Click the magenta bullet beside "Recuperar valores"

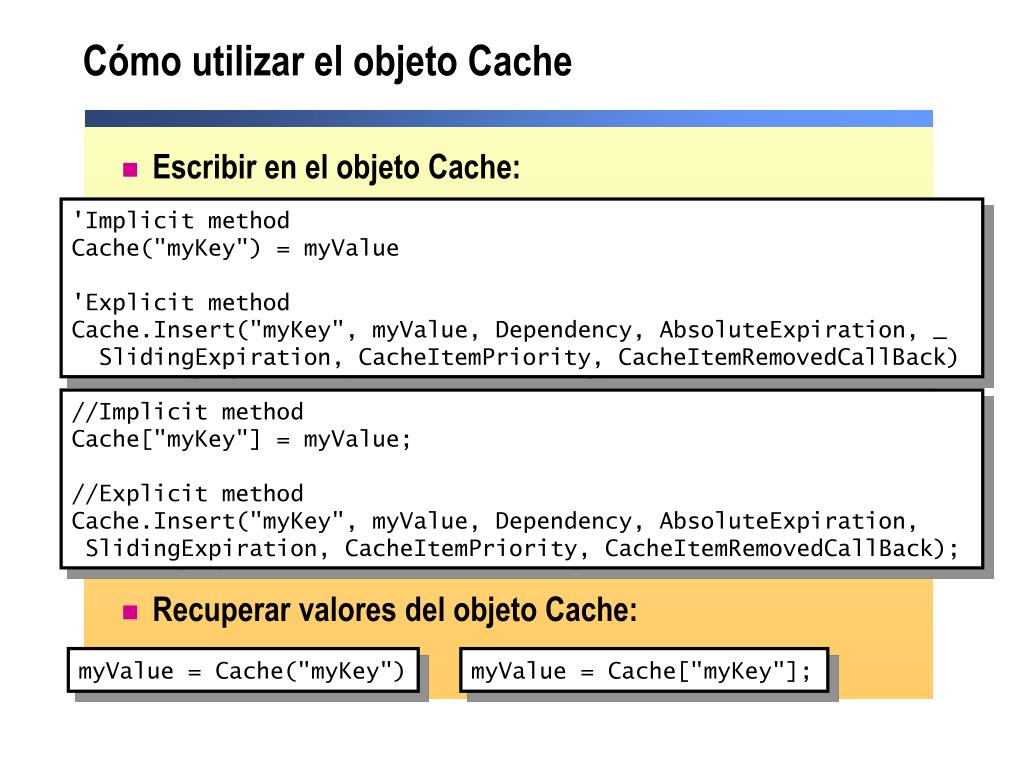click(130, 612)
